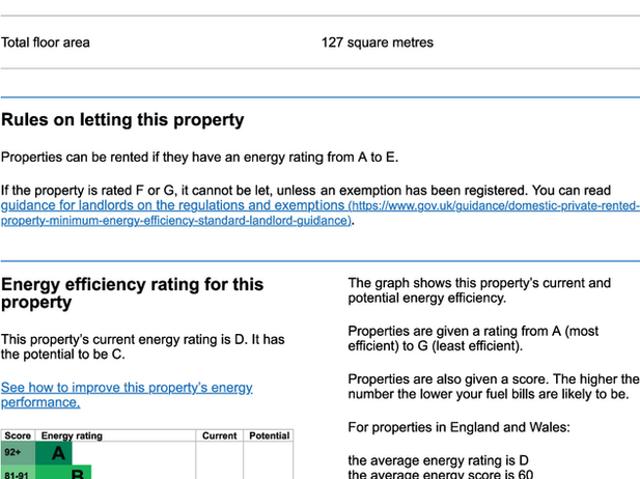Click 'For properties in England and Wales' text
640x479 pixels.
[458, 427]
